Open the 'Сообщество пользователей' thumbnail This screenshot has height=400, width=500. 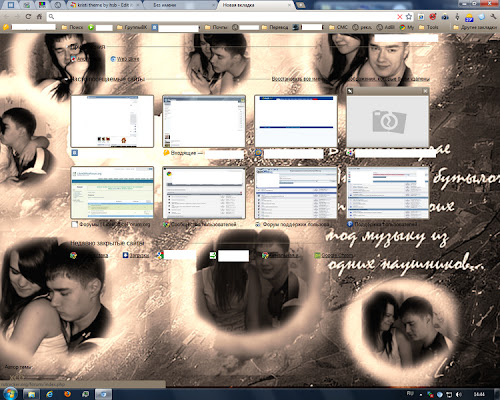click(204, 193)
